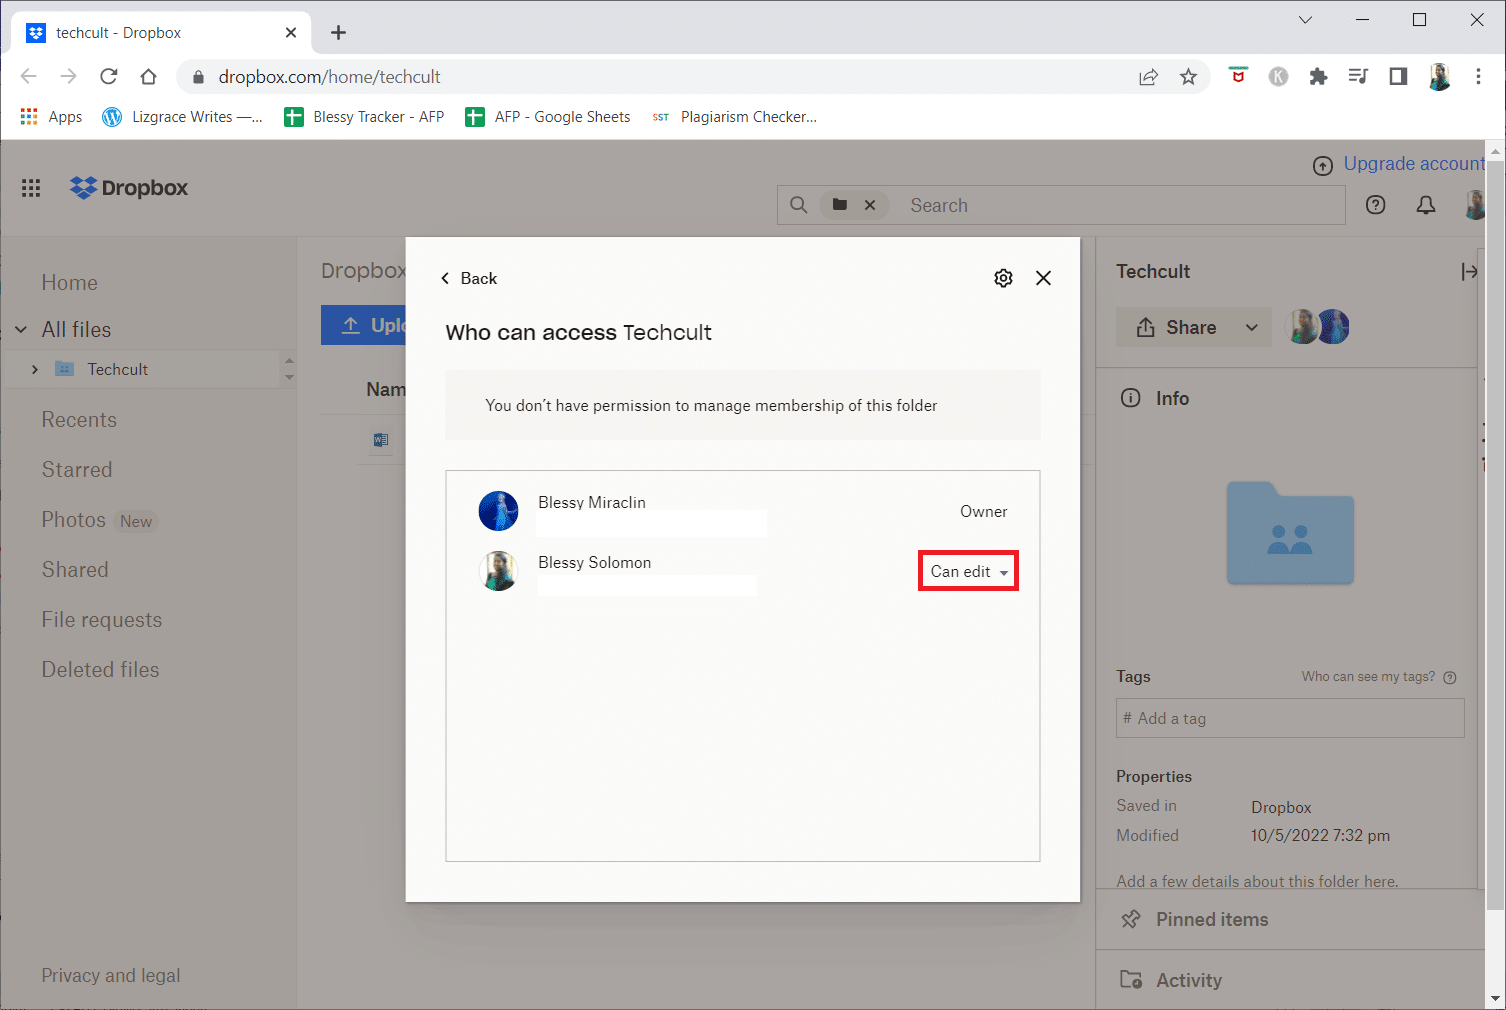Image resolution: width=1506 pixels, height=1010 pixels.
Task: Open the help question mark icon
Action: tap(1376, 205)
